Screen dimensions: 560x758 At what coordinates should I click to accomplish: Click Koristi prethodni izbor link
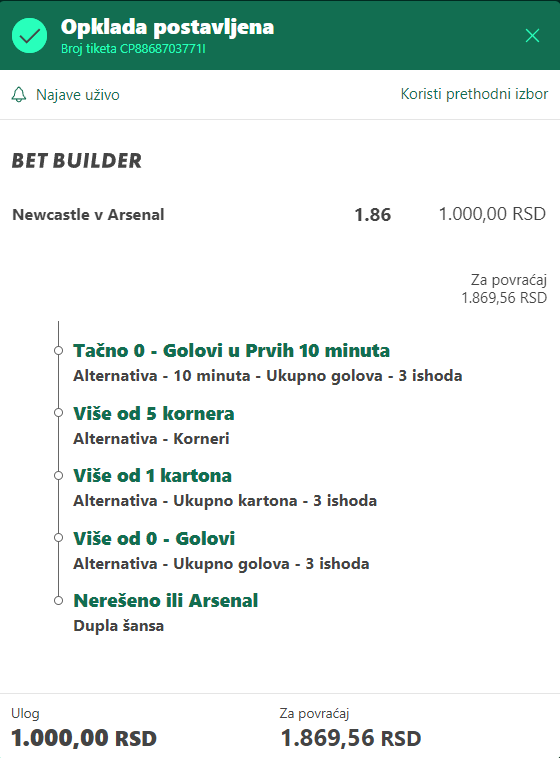pos(474,94)
